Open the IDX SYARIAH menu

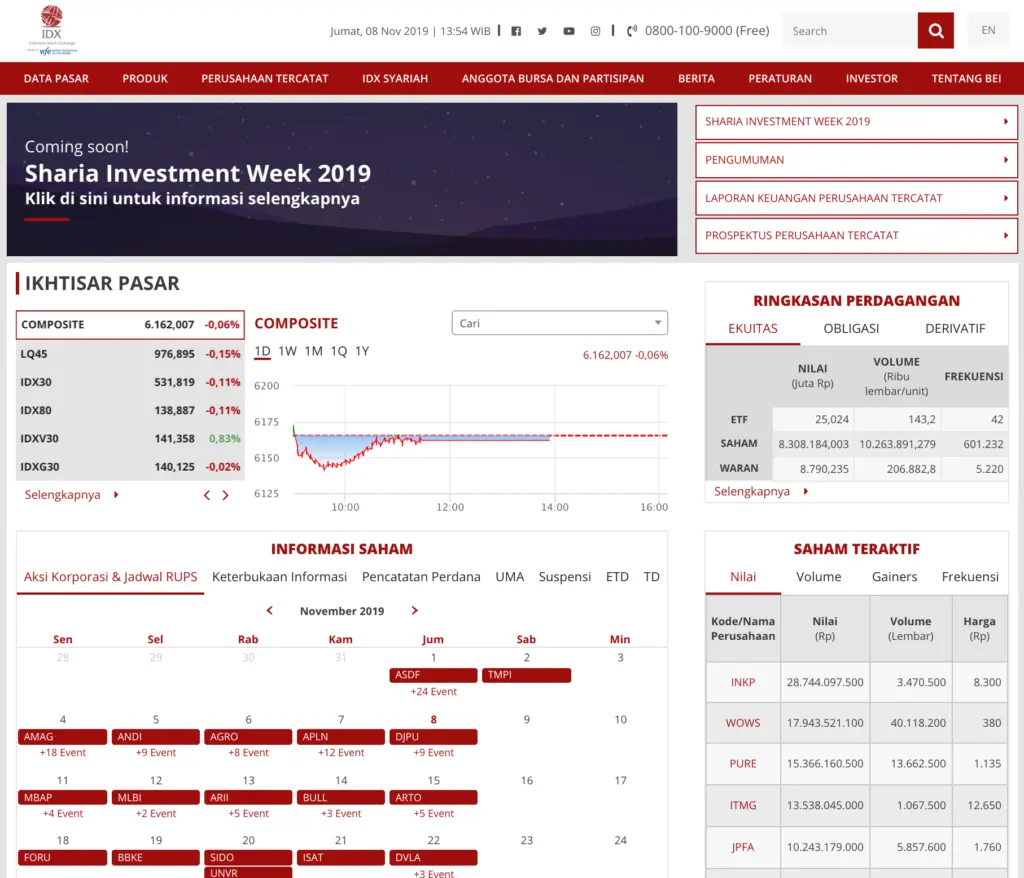394,78
